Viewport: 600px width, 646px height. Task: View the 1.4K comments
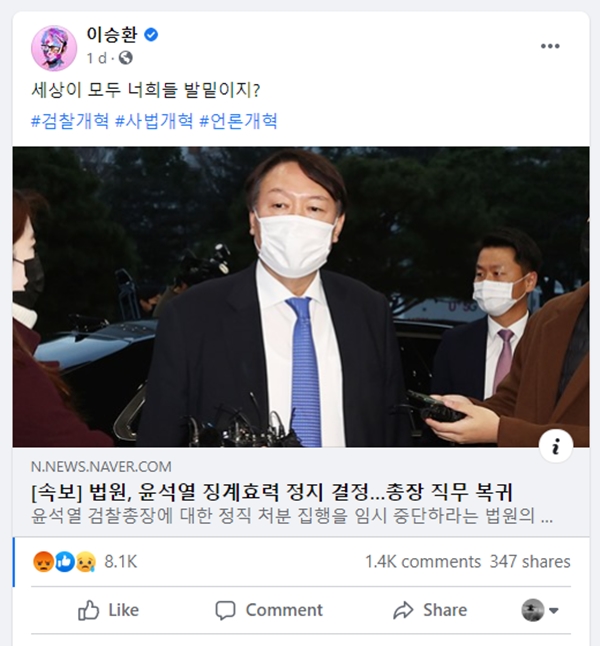[x=423, y=562]
